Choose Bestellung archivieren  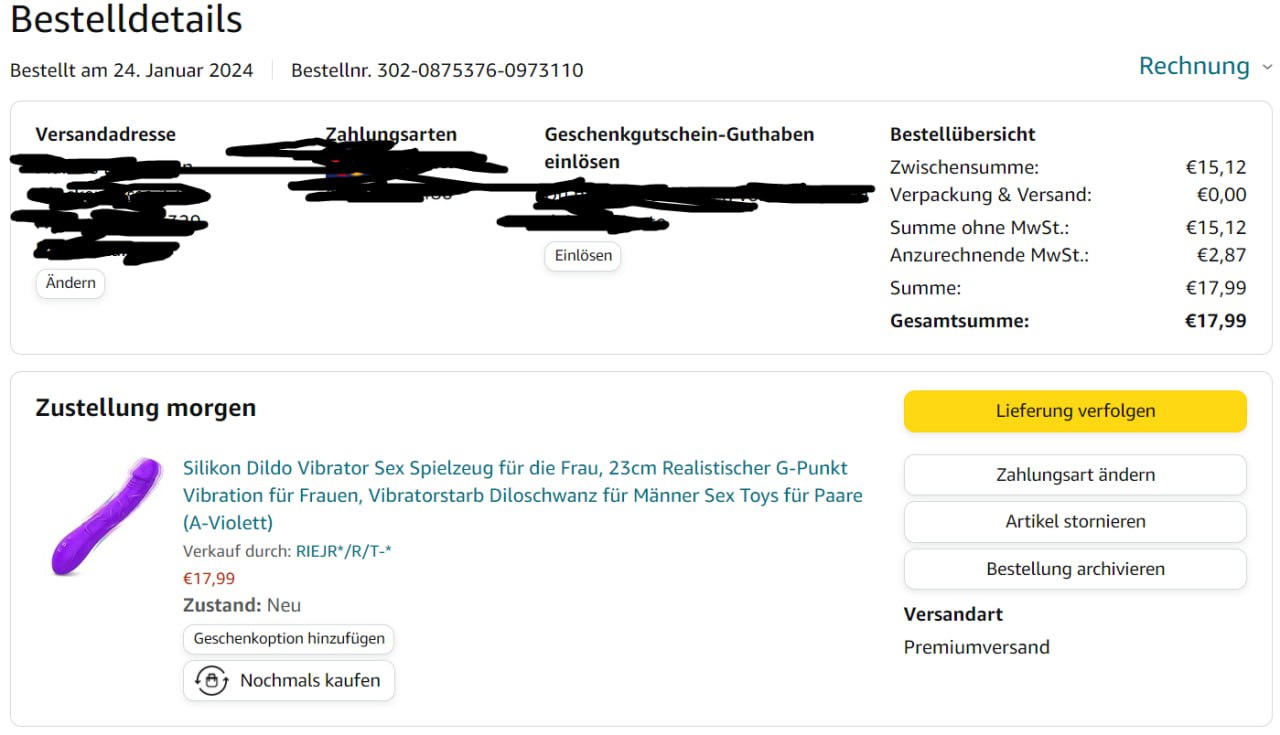tap(1075, 569)
